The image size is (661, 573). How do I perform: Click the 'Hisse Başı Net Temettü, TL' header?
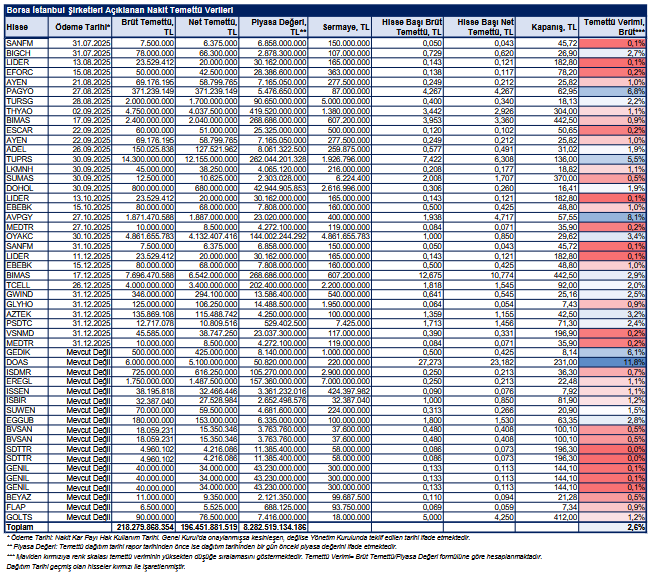tap(479, 27)
